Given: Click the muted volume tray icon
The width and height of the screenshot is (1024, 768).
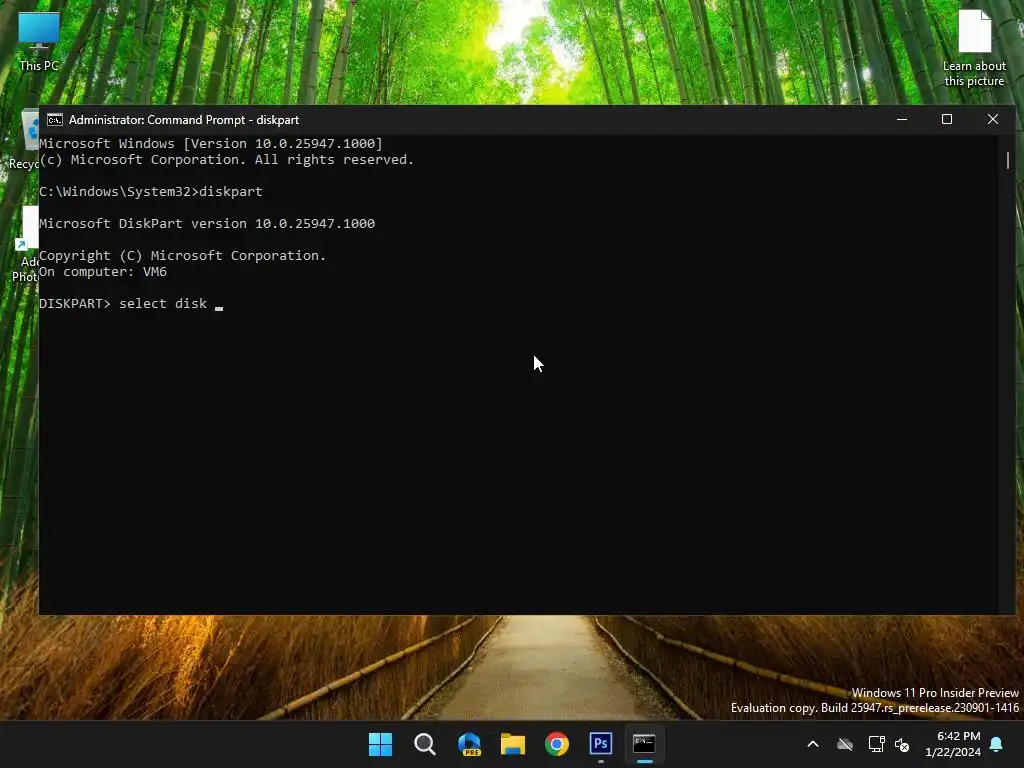Looking at the screenshot, I should 902,744.
